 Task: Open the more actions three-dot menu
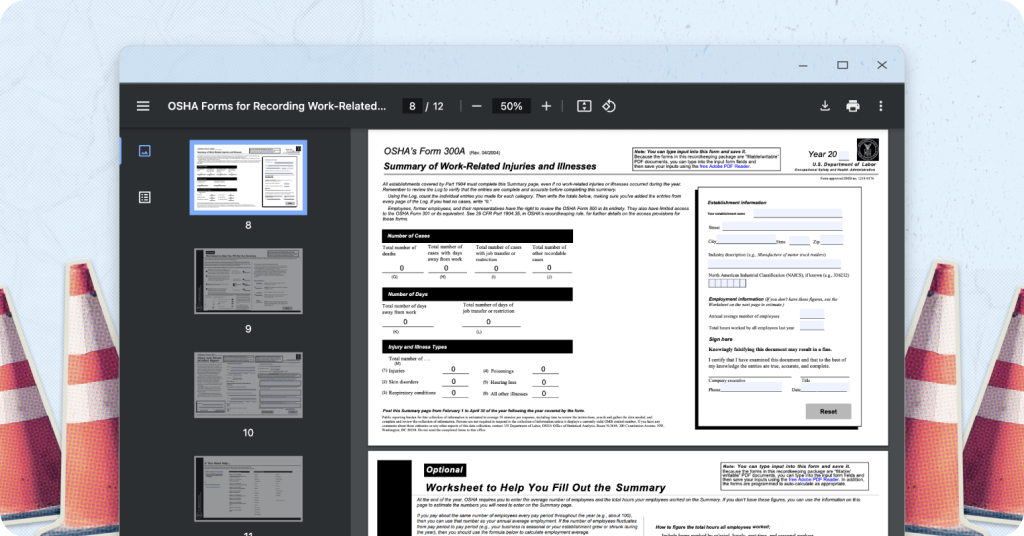point(880,106)
